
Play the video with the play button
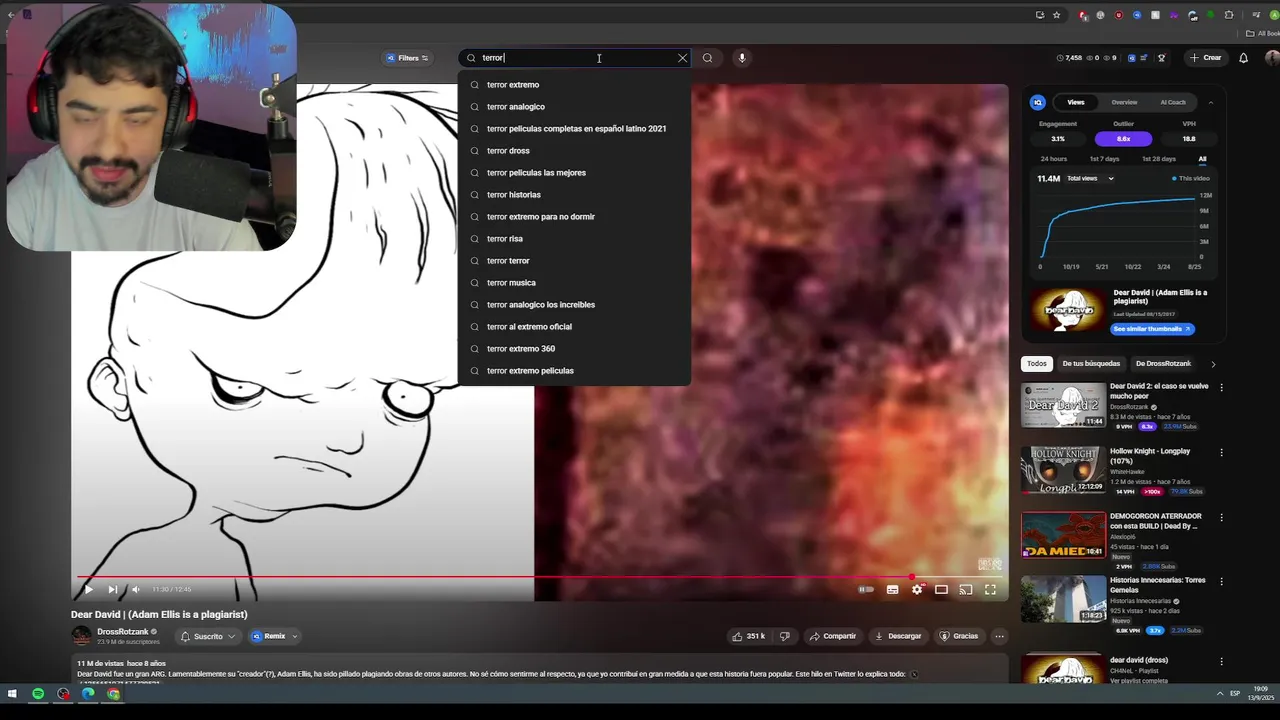(88, 589)
